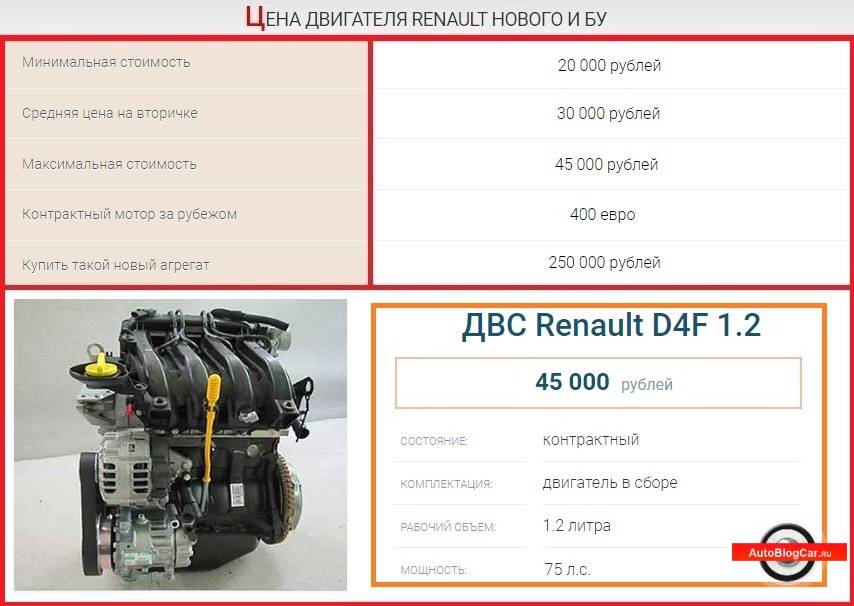Image resolution: width=854 pixels, height=606 pixels.
Task: Select the 'Состояние:' label
Action: click(x=434, y=441)
